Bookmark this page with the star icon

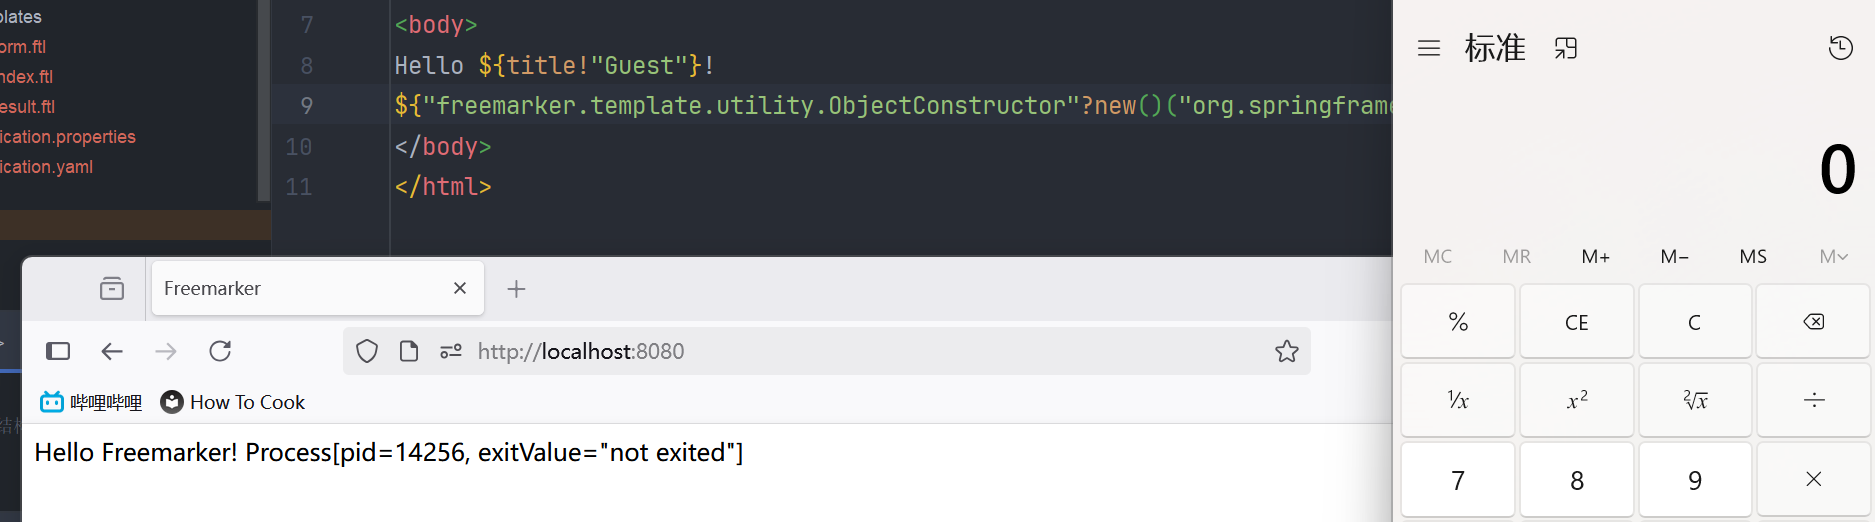point(1287,351)
